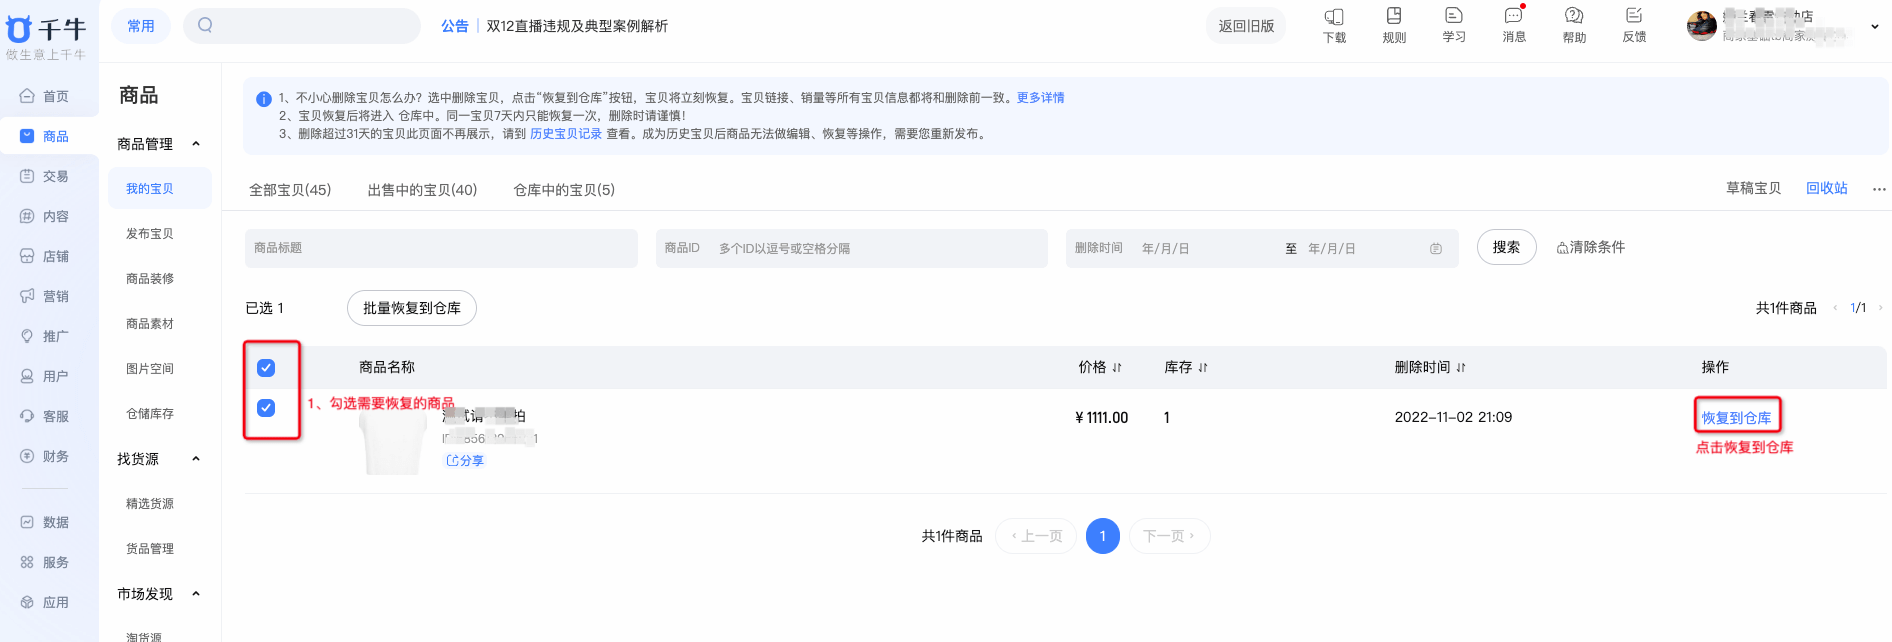
Task: Click the 反馈 feedback icon
Action: 1634,17
